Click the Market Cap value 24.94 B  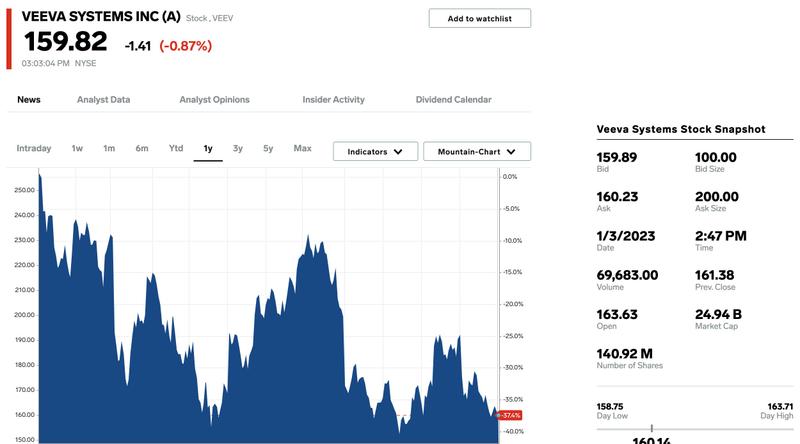click(718, 314)
